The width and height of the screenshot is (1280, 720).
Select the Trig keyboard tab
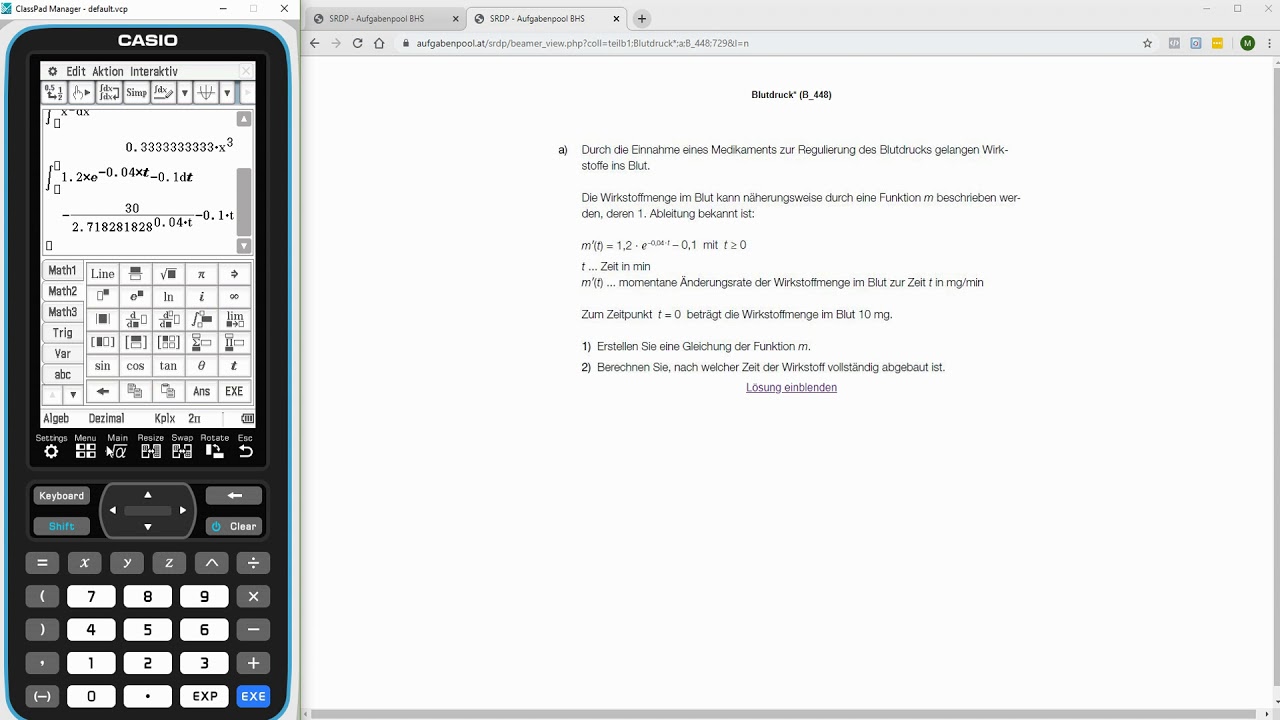[62, 333]
